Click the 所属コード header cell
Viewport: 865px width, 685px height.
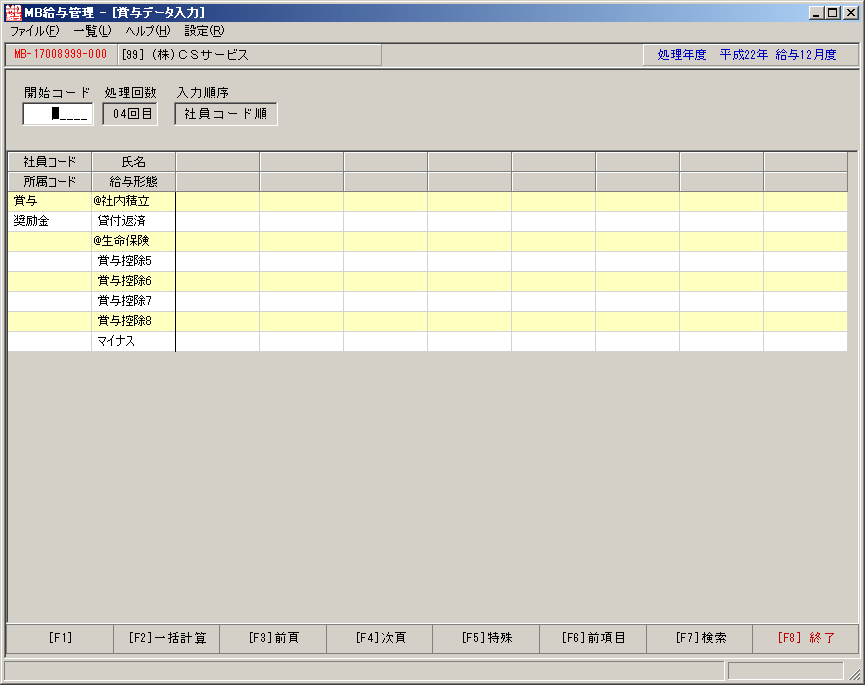(50, 182)
